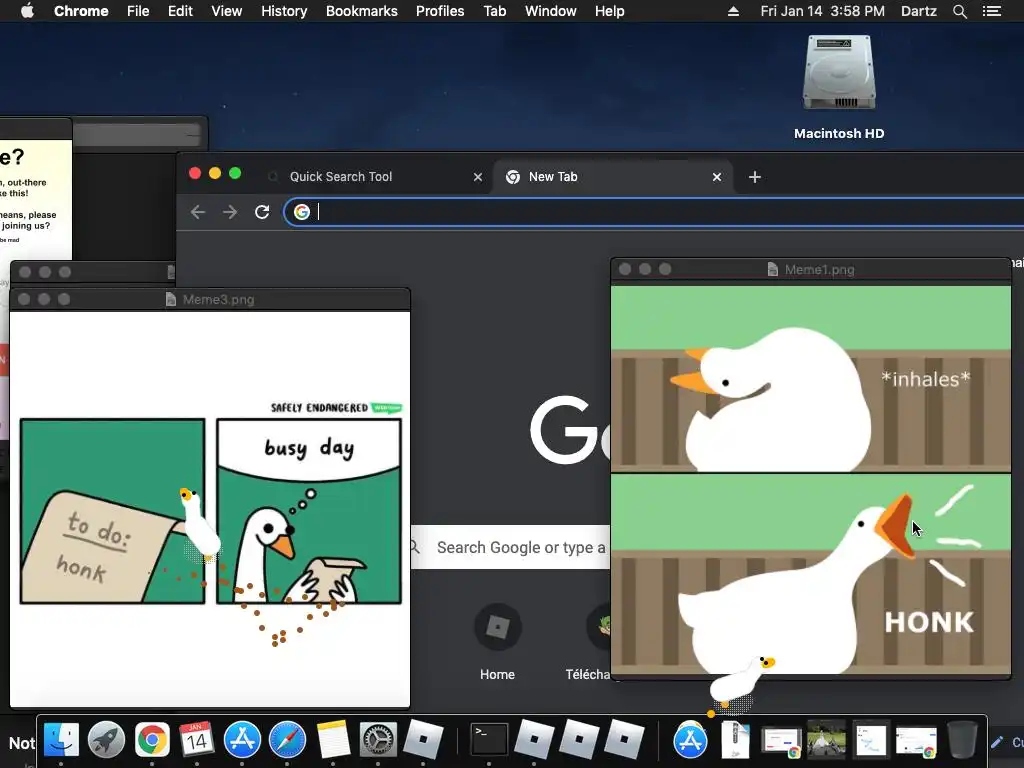Open the View menu
This screenshot has height=768, width=1024.
(x=227, y=11)
